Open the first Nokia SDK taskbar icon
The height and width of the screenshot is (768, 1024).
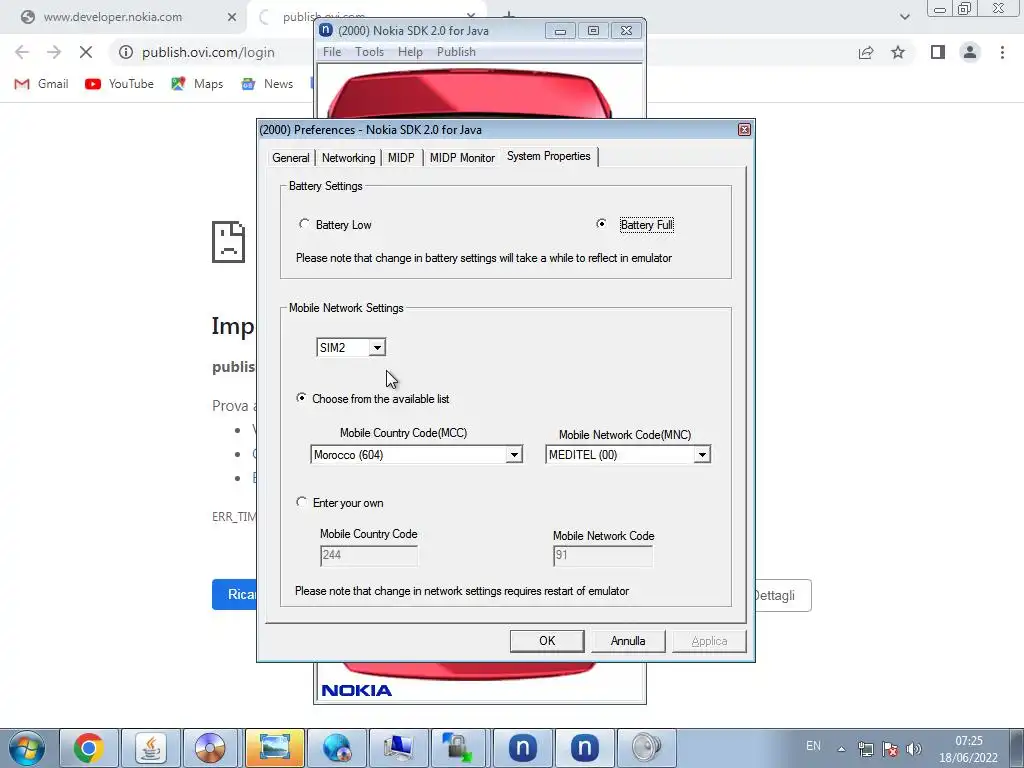pyautogui.click(x=522, y=748)
